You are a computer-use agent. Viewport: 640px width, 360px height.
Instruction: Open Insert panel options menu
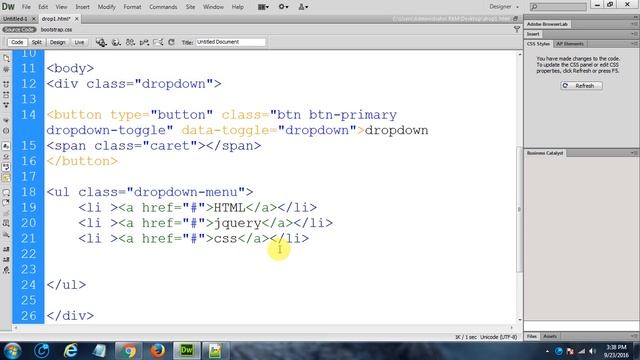pyautogui.click(x=634, y=34)
